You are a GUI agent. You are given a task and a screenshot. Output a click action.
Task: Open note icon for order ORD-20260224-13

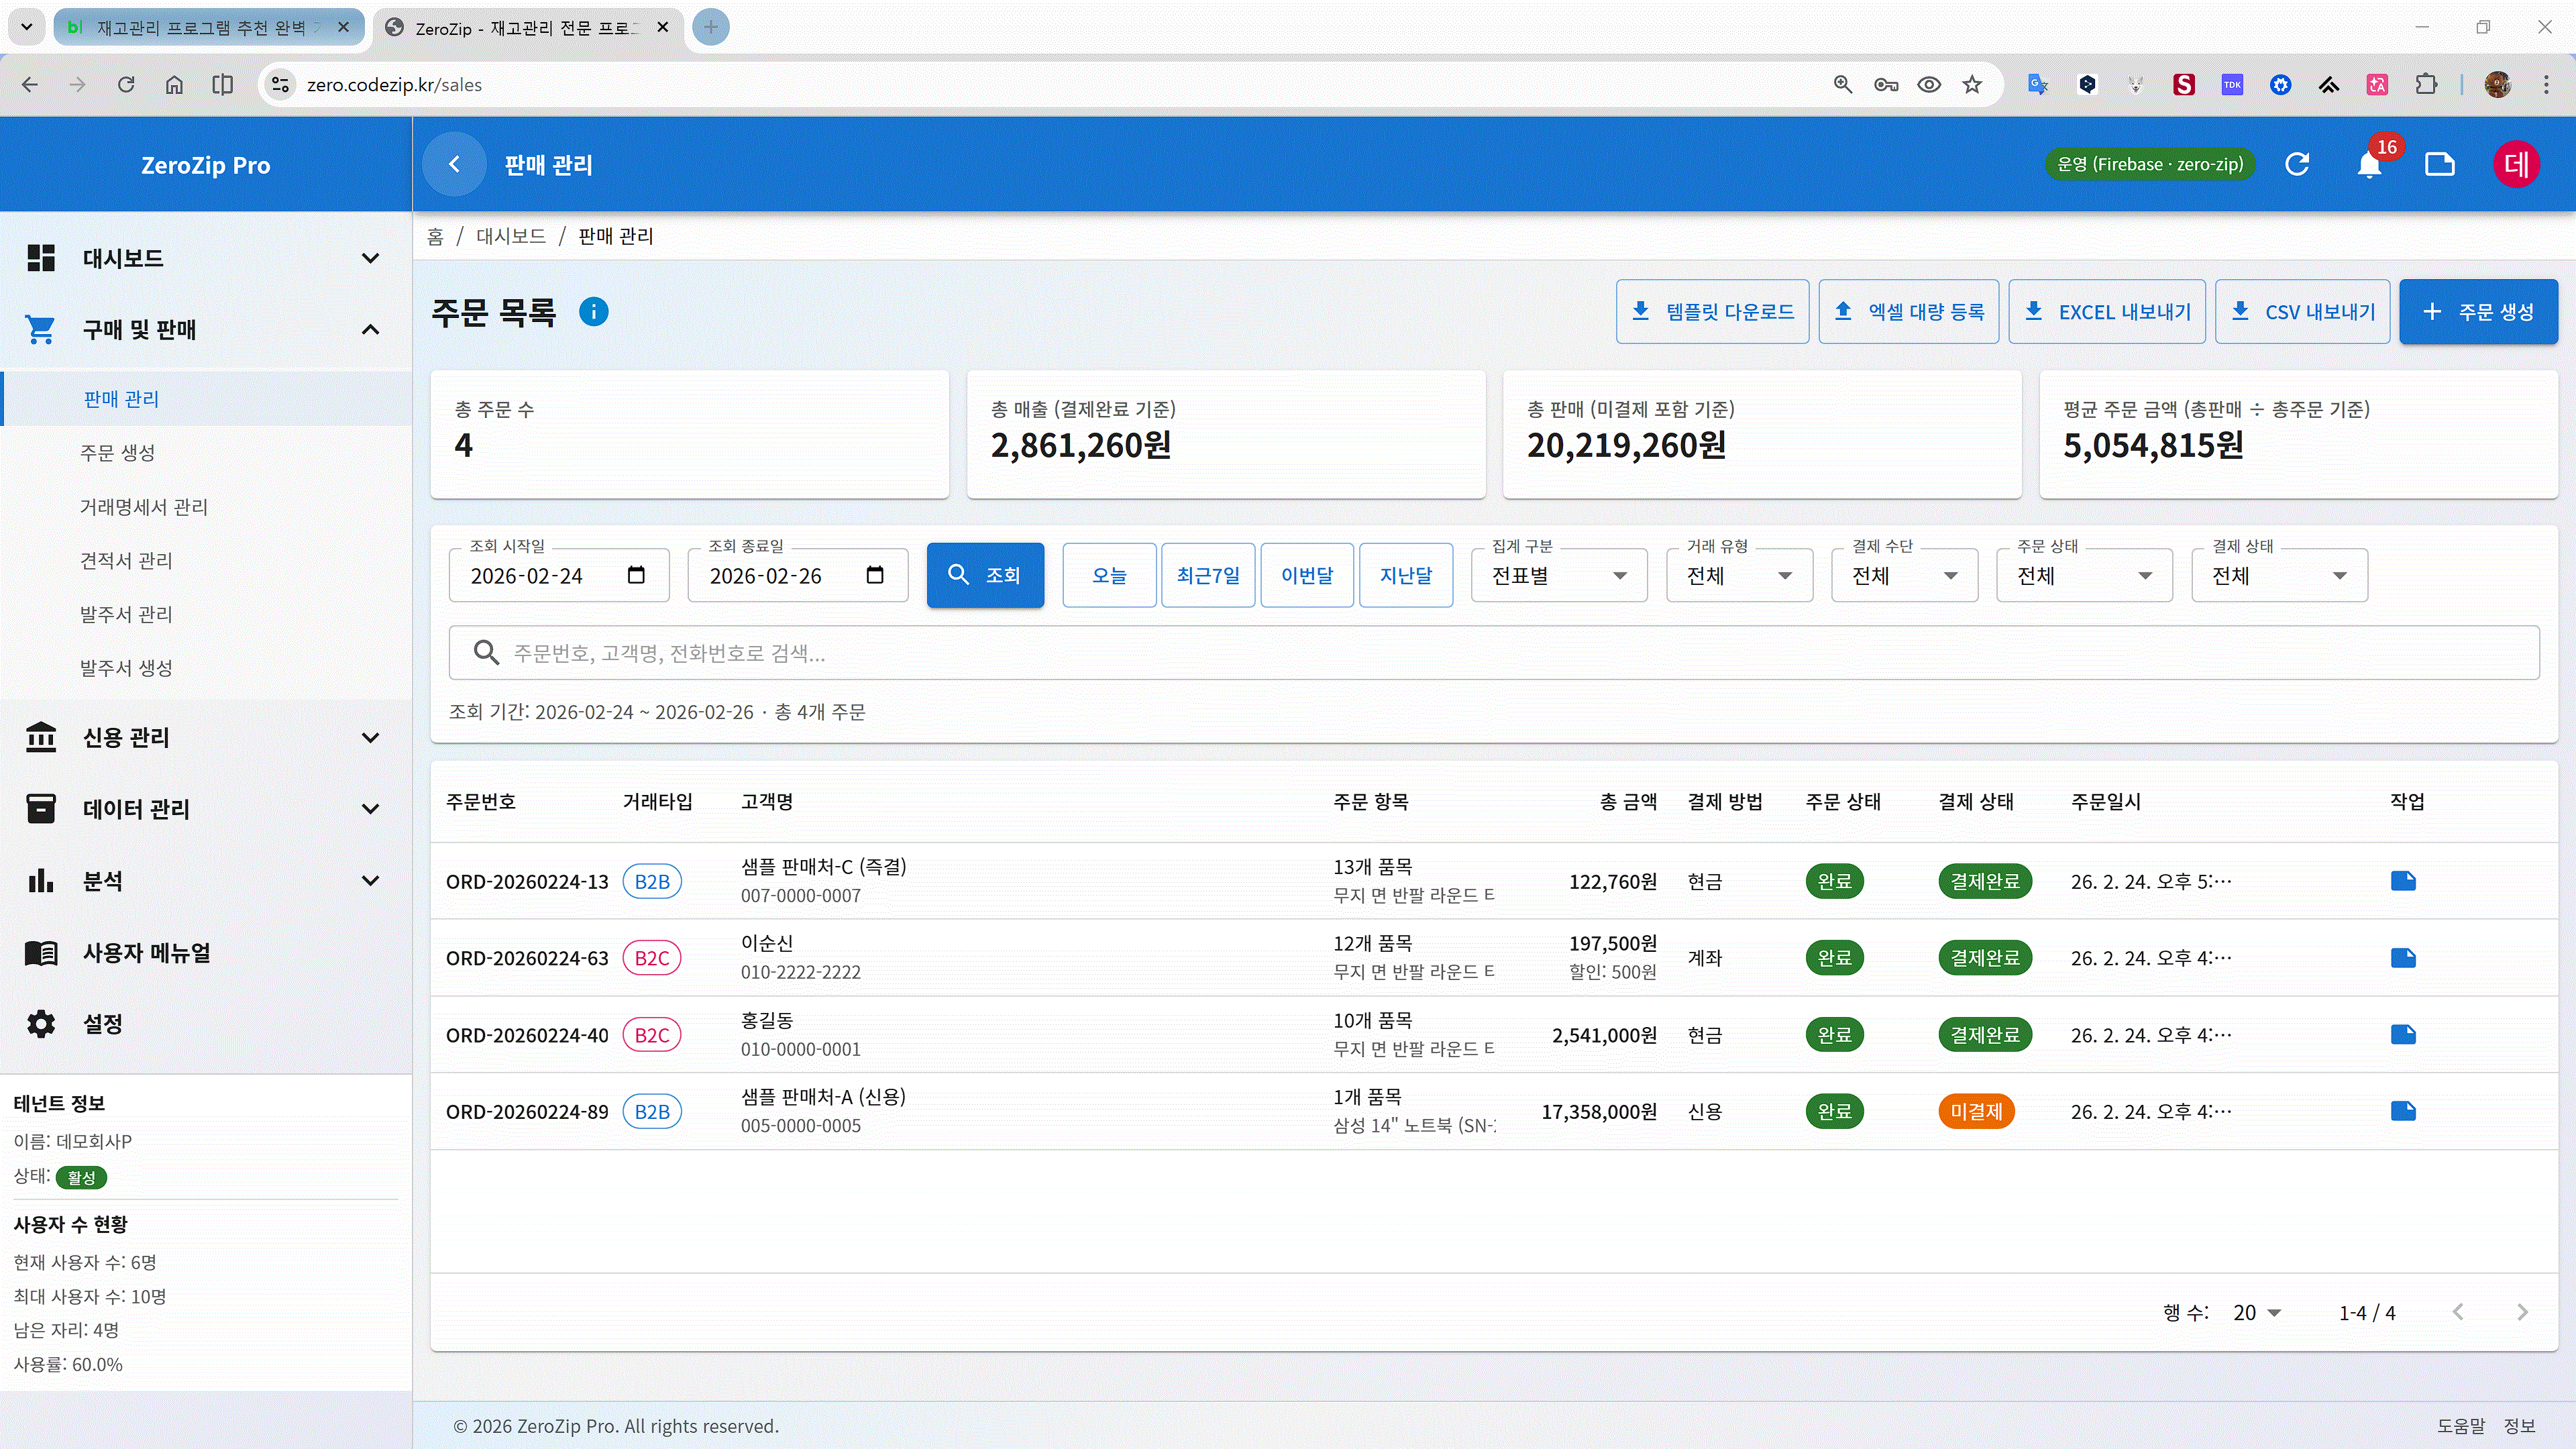[x=2403, y=881]
